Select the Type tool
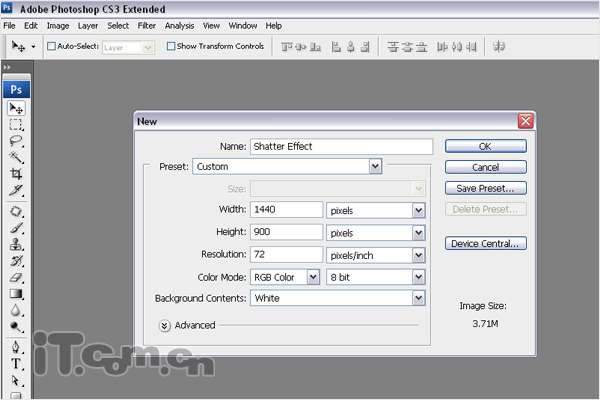 (x=16, y=364)
